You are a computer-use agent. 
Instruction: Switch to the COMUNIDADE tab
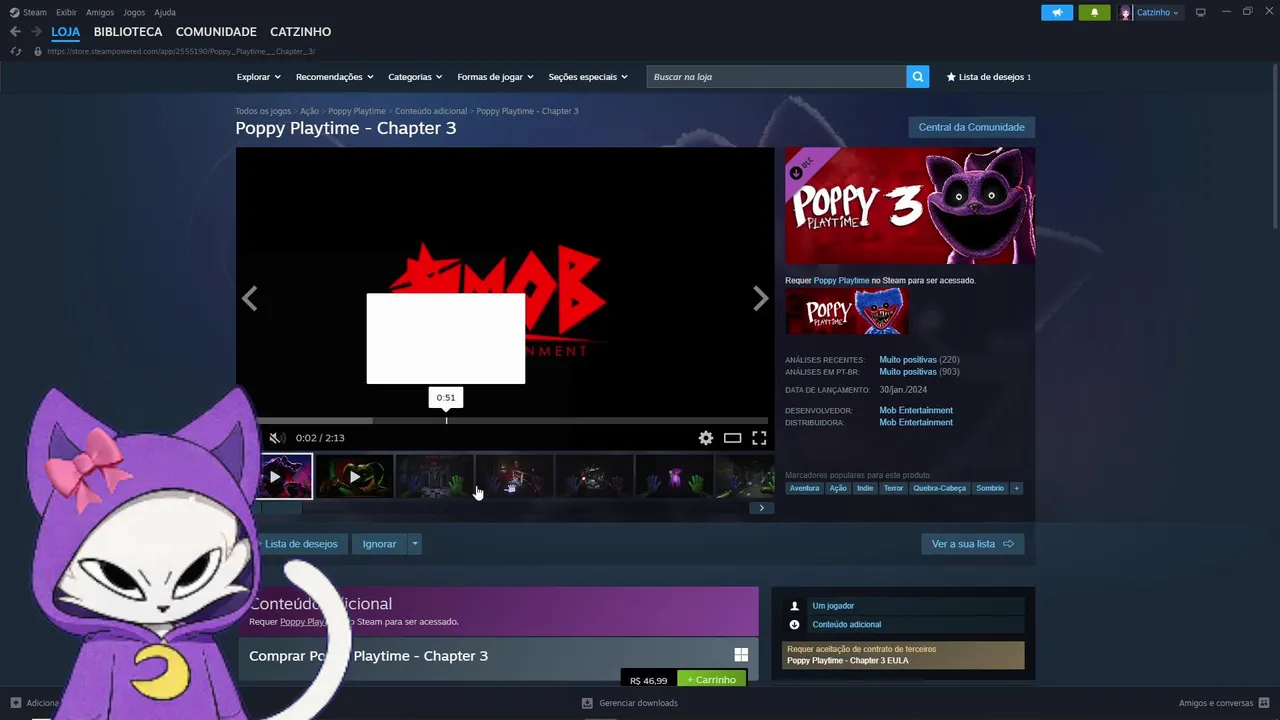pyautogui.click(x=216, y=32)
